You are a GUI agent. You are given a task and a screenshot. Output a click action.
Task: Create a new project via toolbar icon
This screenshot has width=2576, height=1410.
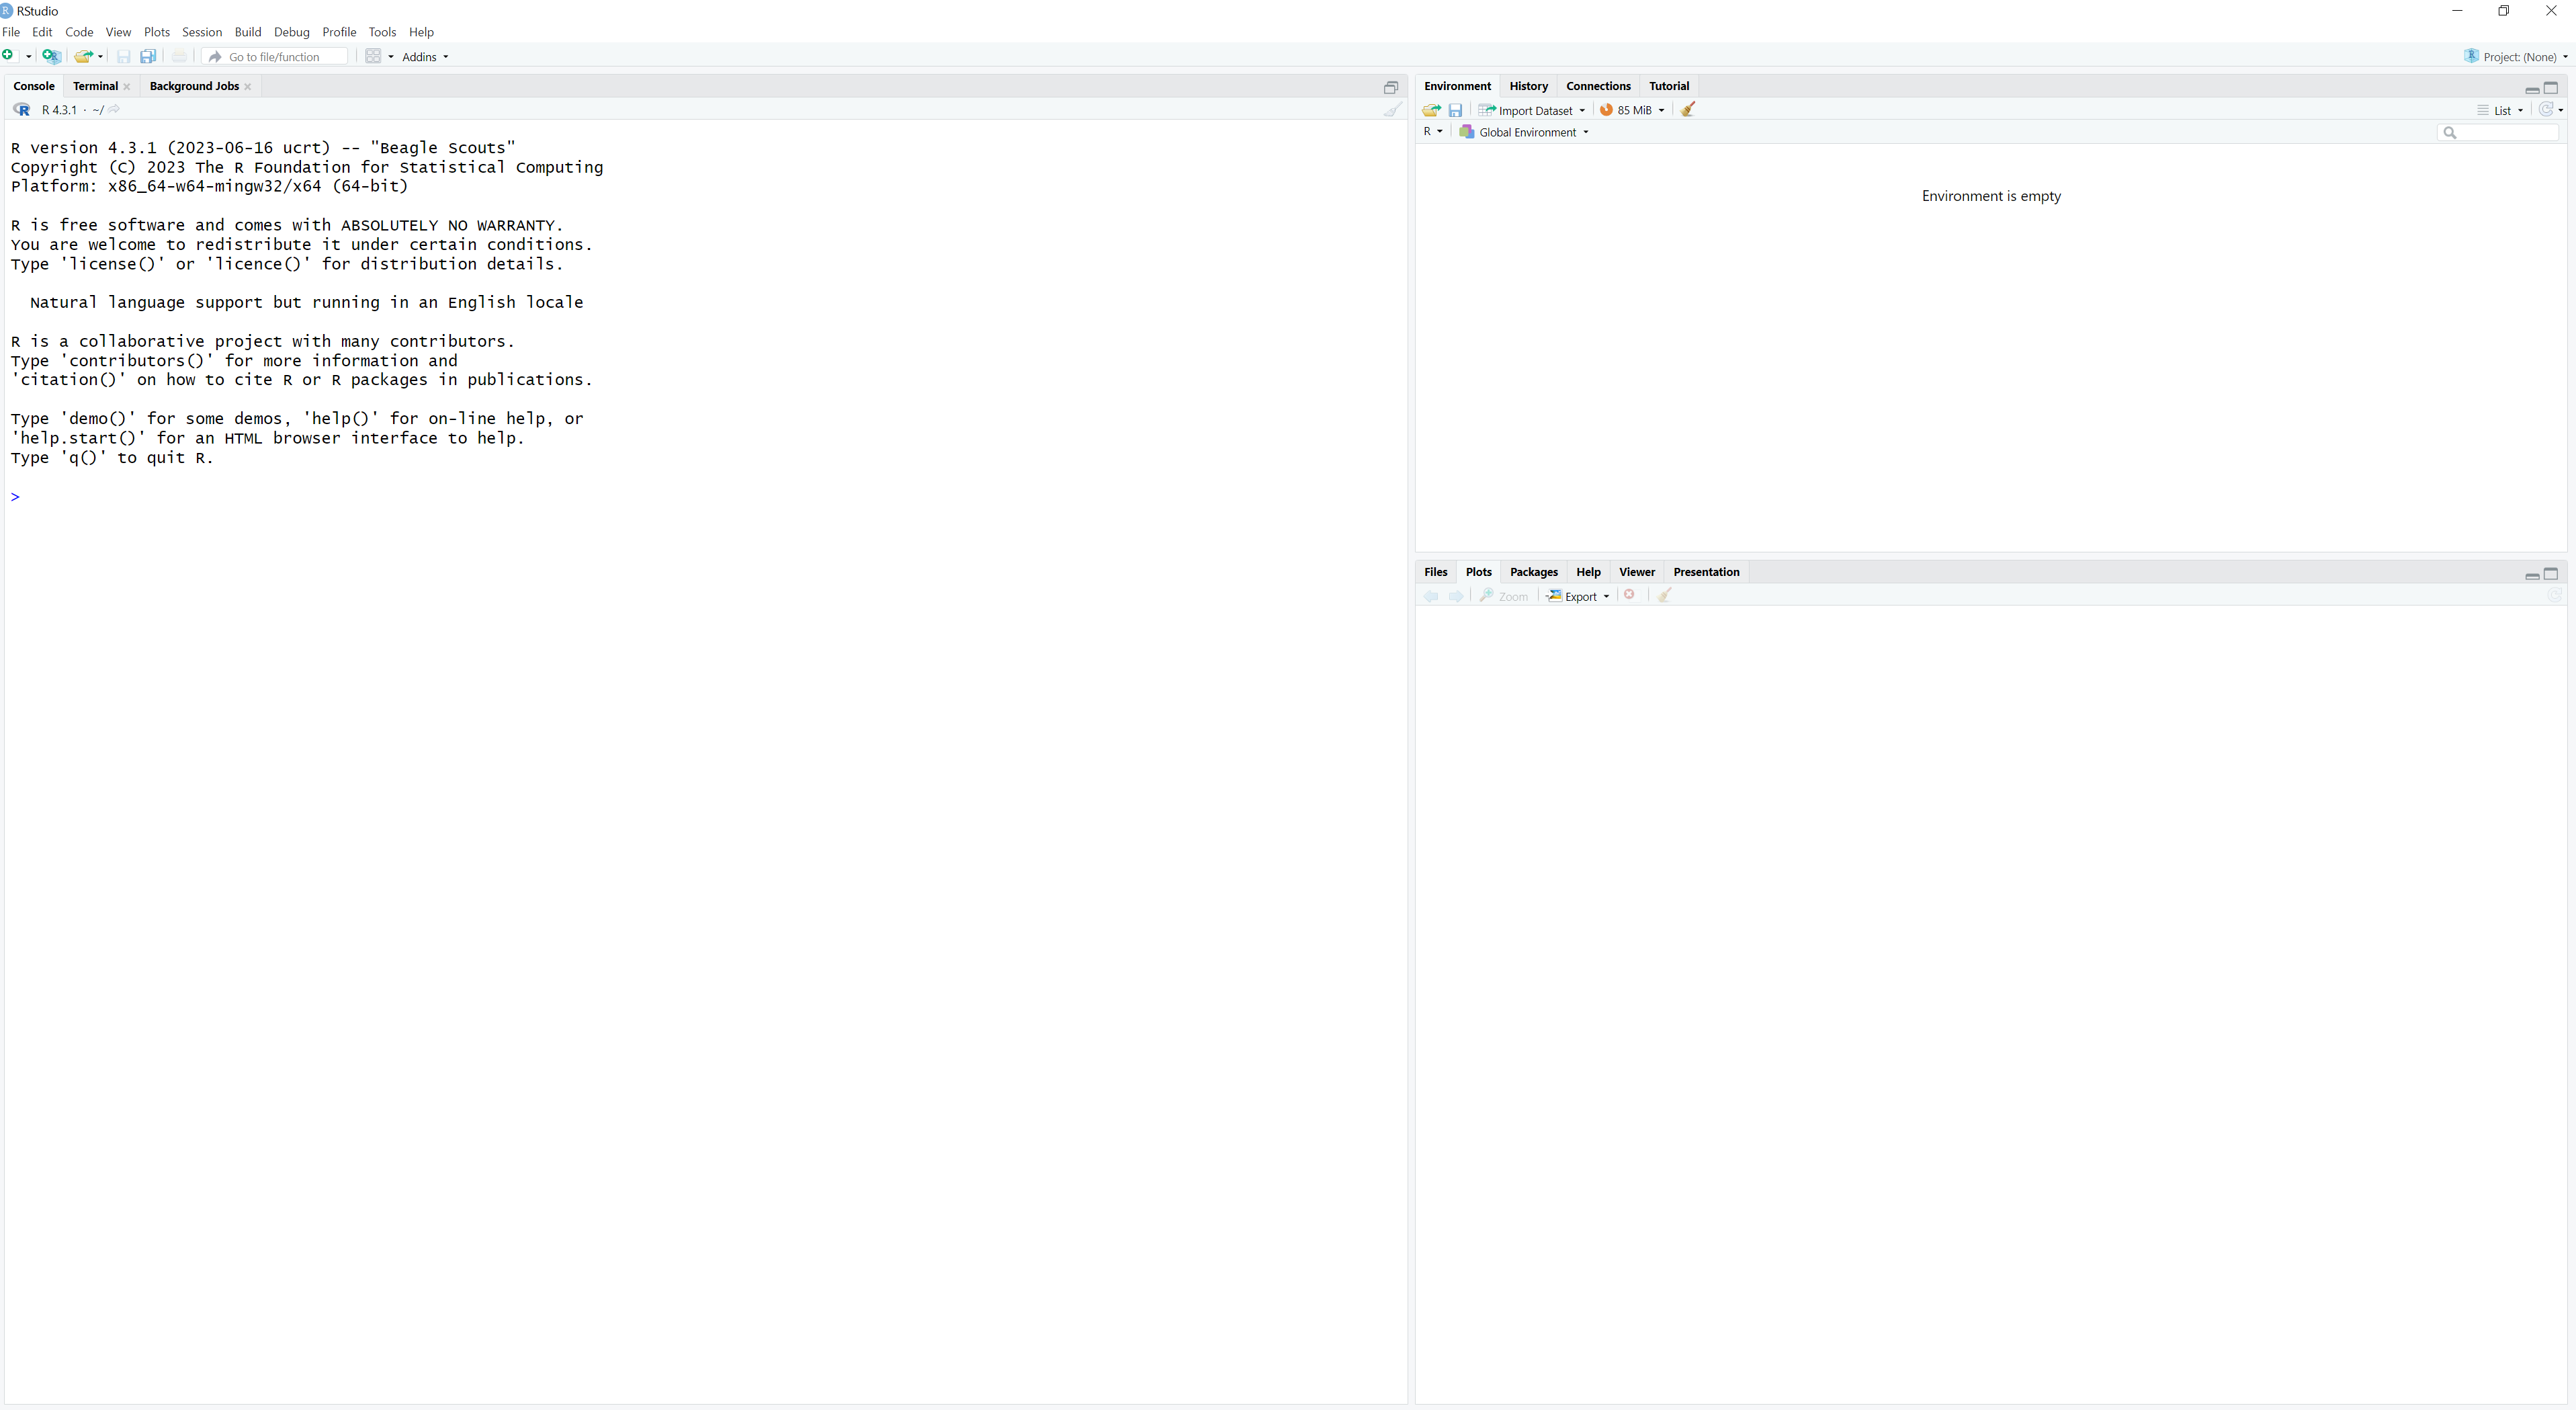coord(51,56)
